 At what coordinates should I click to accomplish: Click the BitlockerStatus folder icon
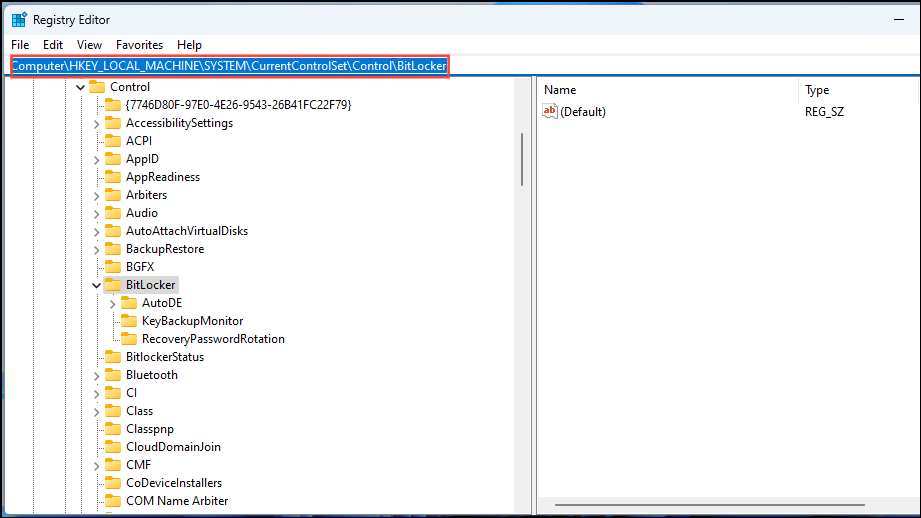(x=113, y=357)
